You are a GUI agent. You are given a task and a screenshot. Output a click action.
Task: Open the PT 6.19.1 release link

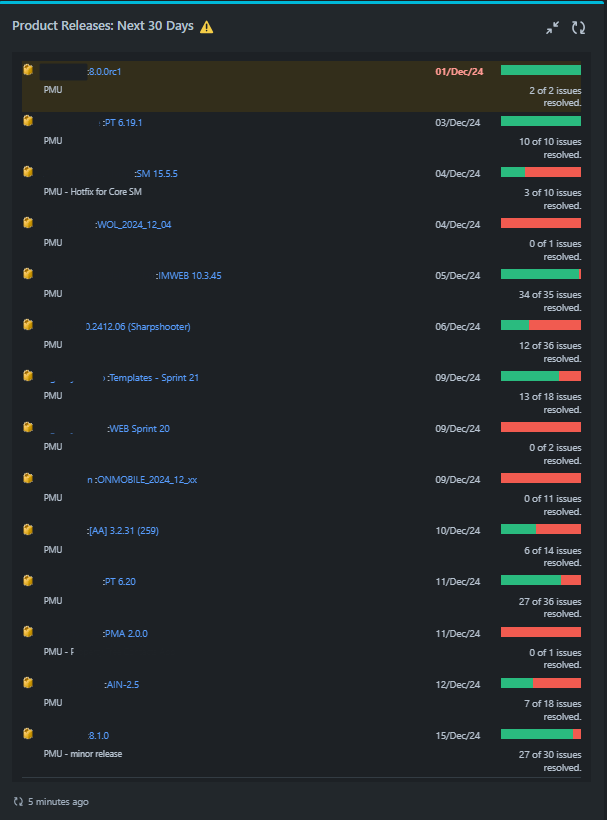(x=121, y=123)
